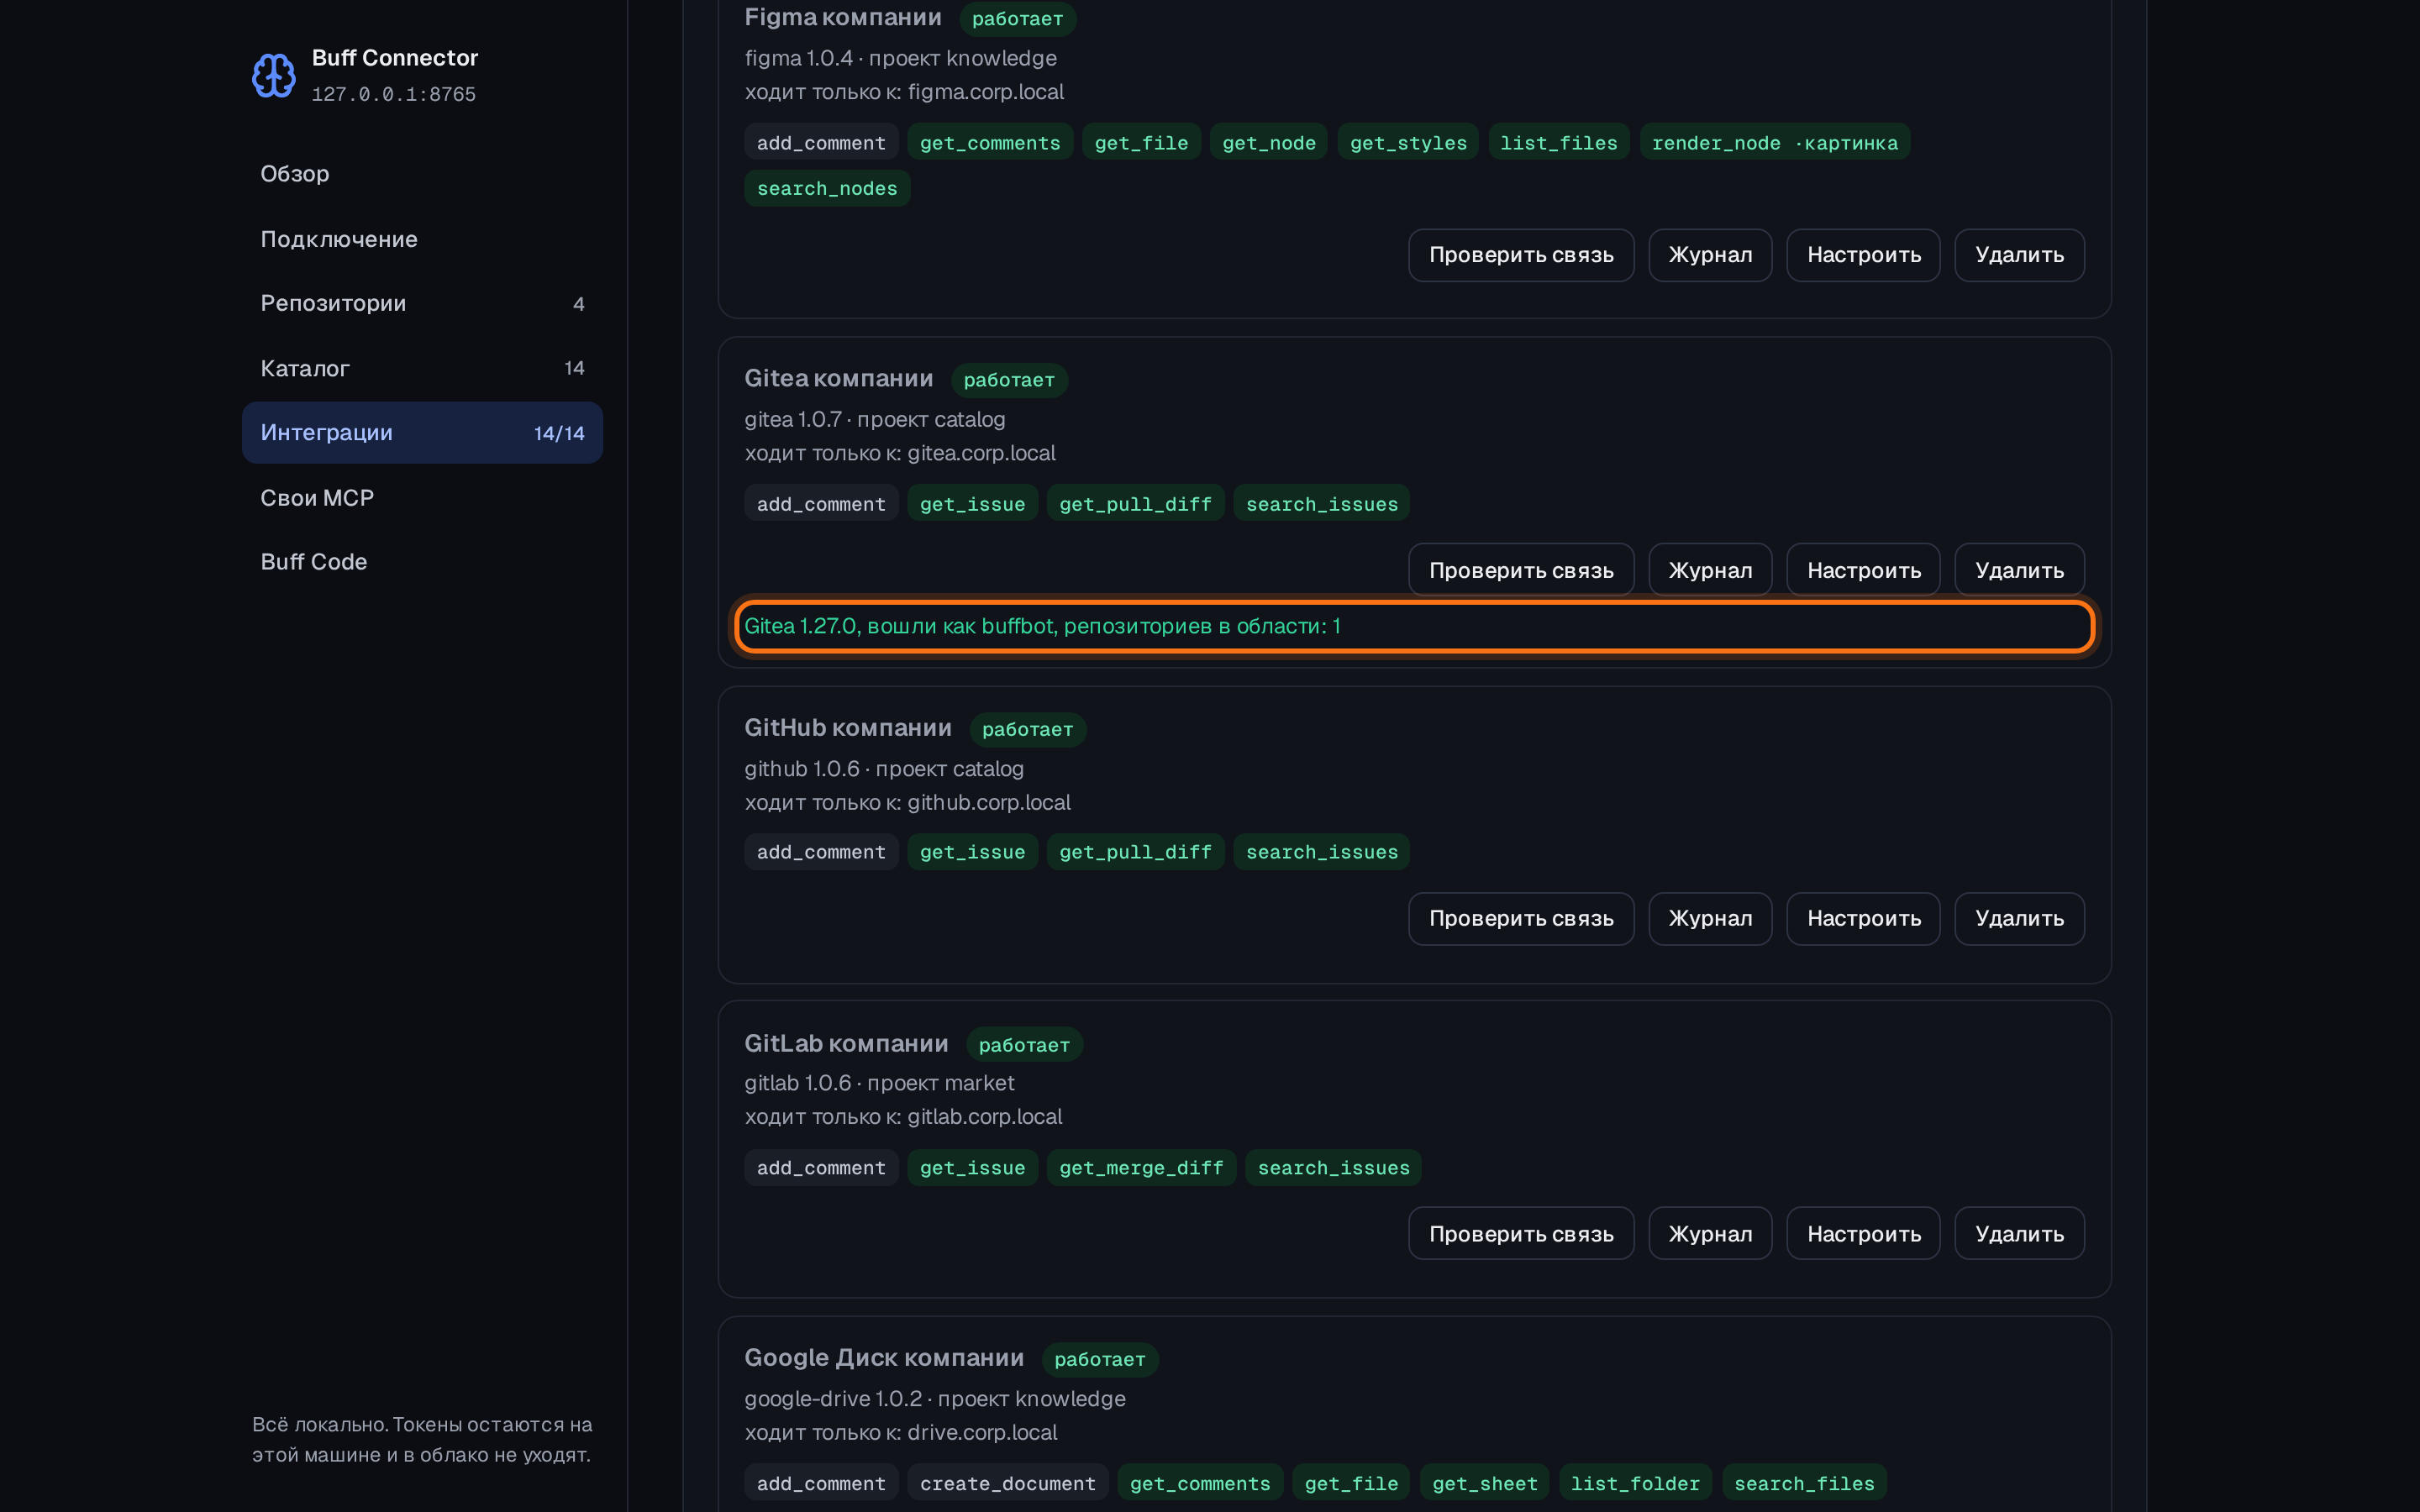Select the Интеграции sidebar item
This screenshot has width=2420, height=1512.
pyautogui.click(x=422, y=433)
